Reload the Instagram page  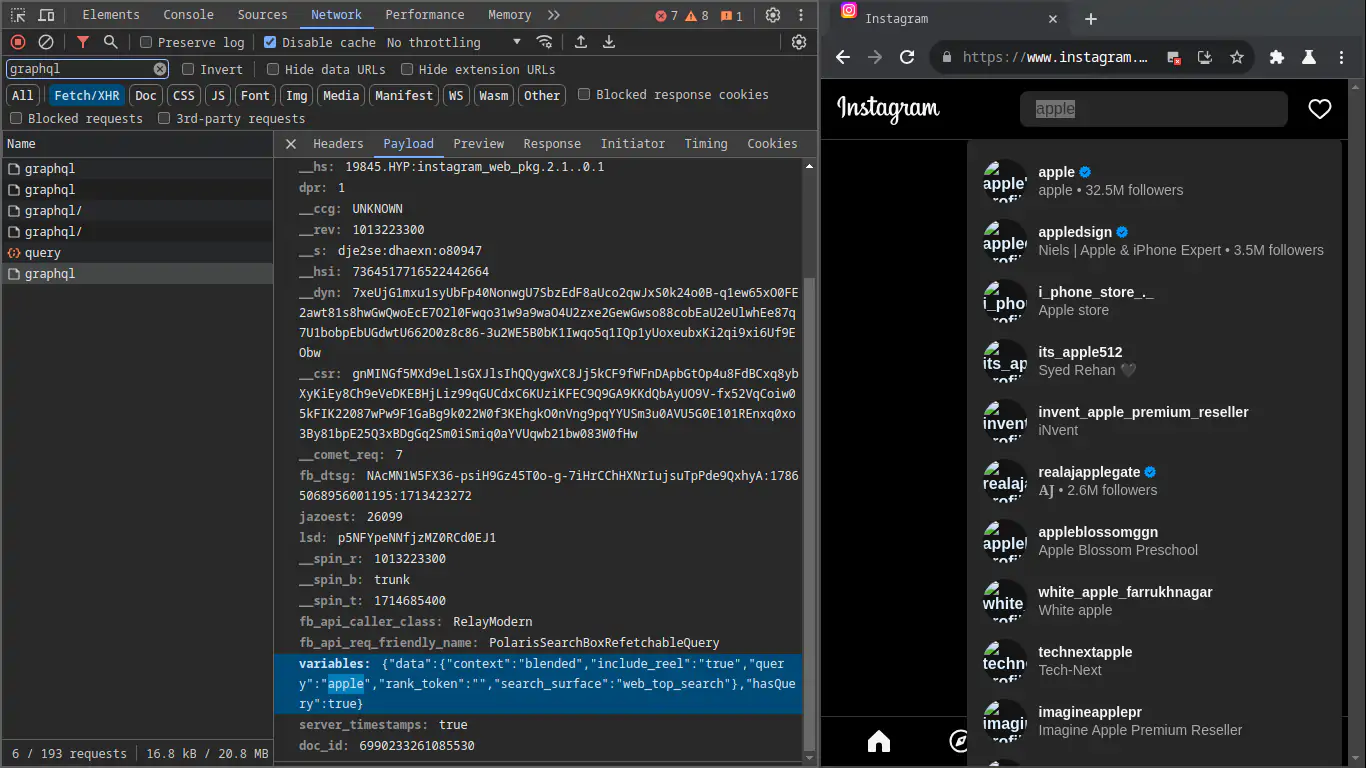(907, 57)
